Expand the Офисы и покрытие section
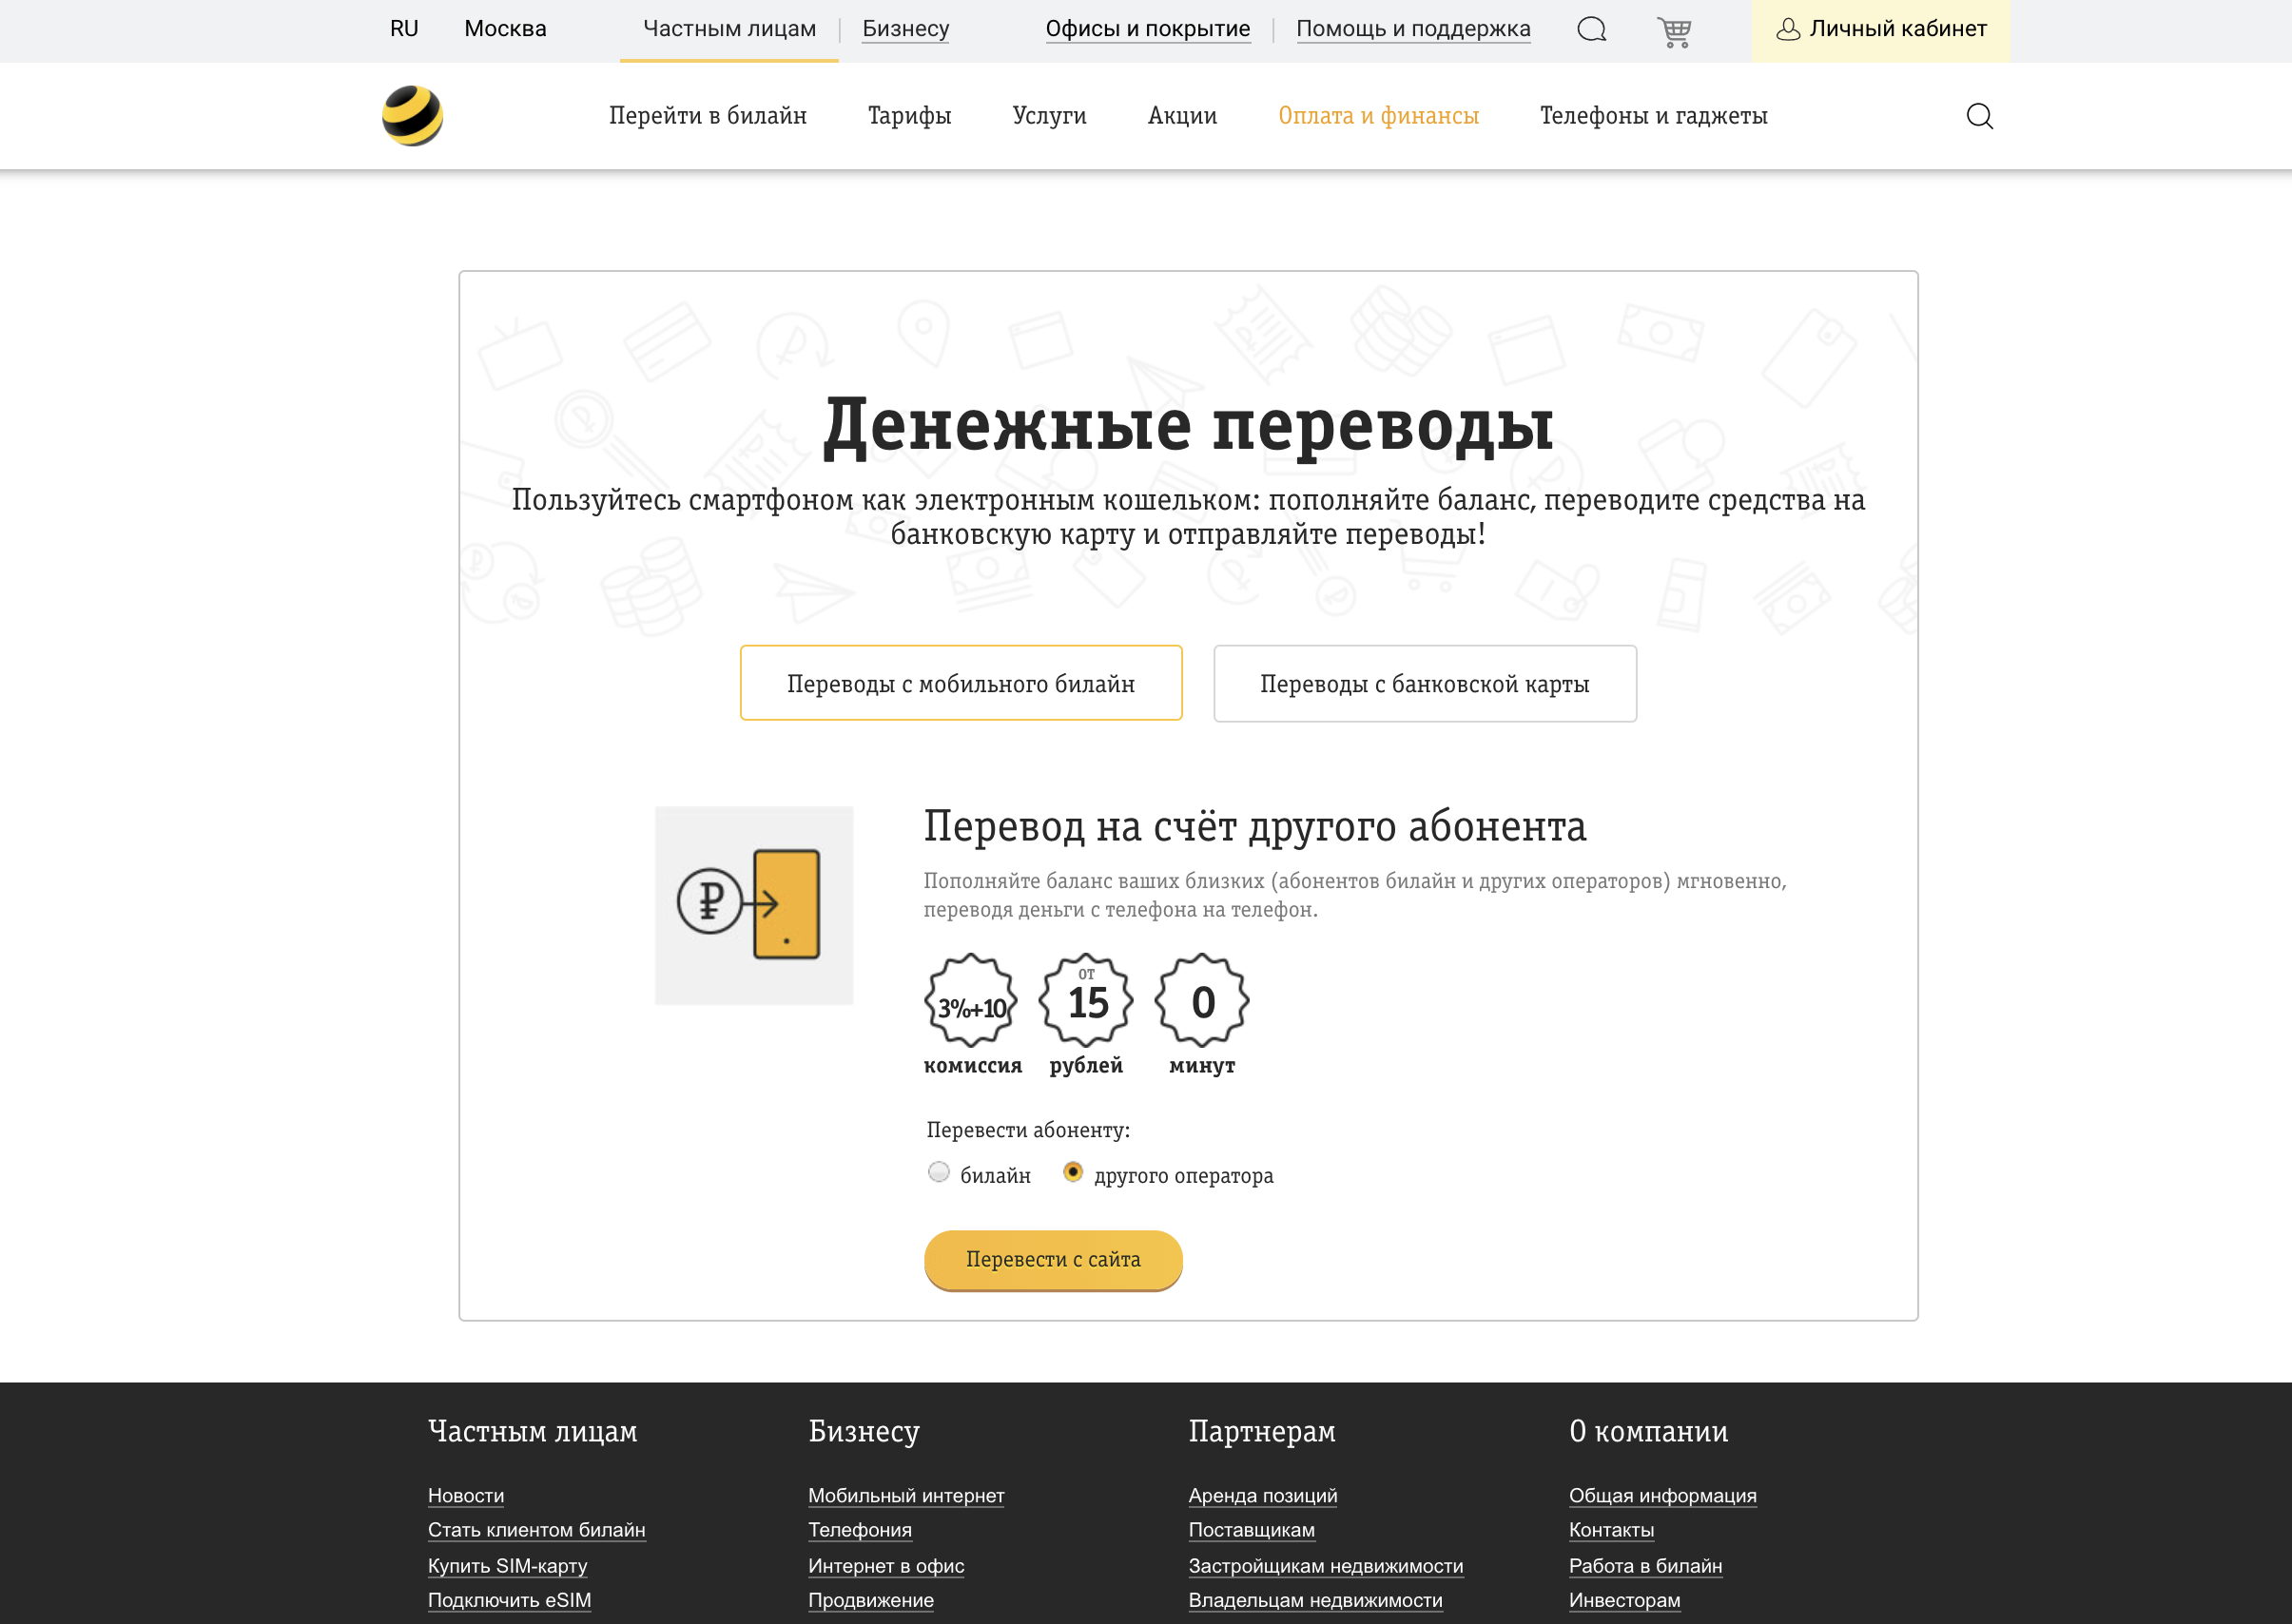Screen dimensions: 2292x1624 [x=1148, y=29]
